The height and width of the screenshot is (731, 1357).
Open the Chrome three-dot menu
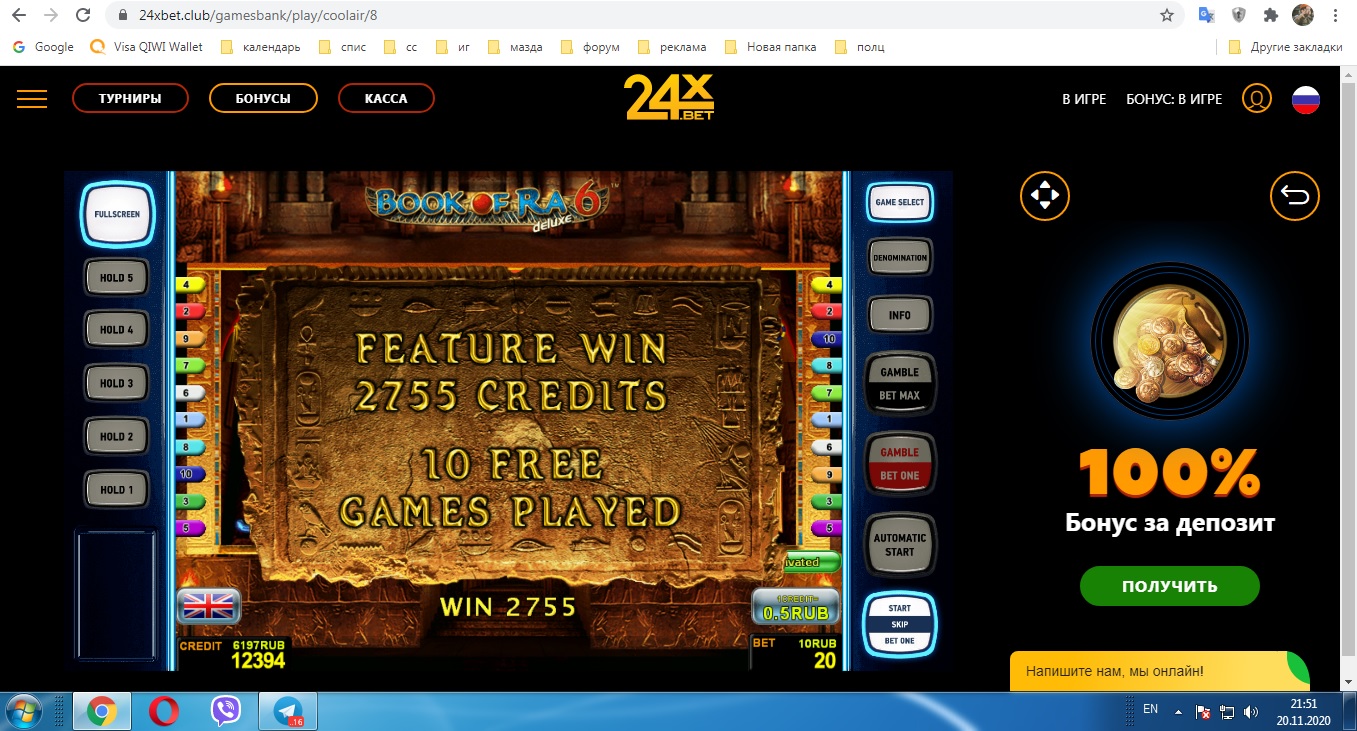tap(1335, 15)
